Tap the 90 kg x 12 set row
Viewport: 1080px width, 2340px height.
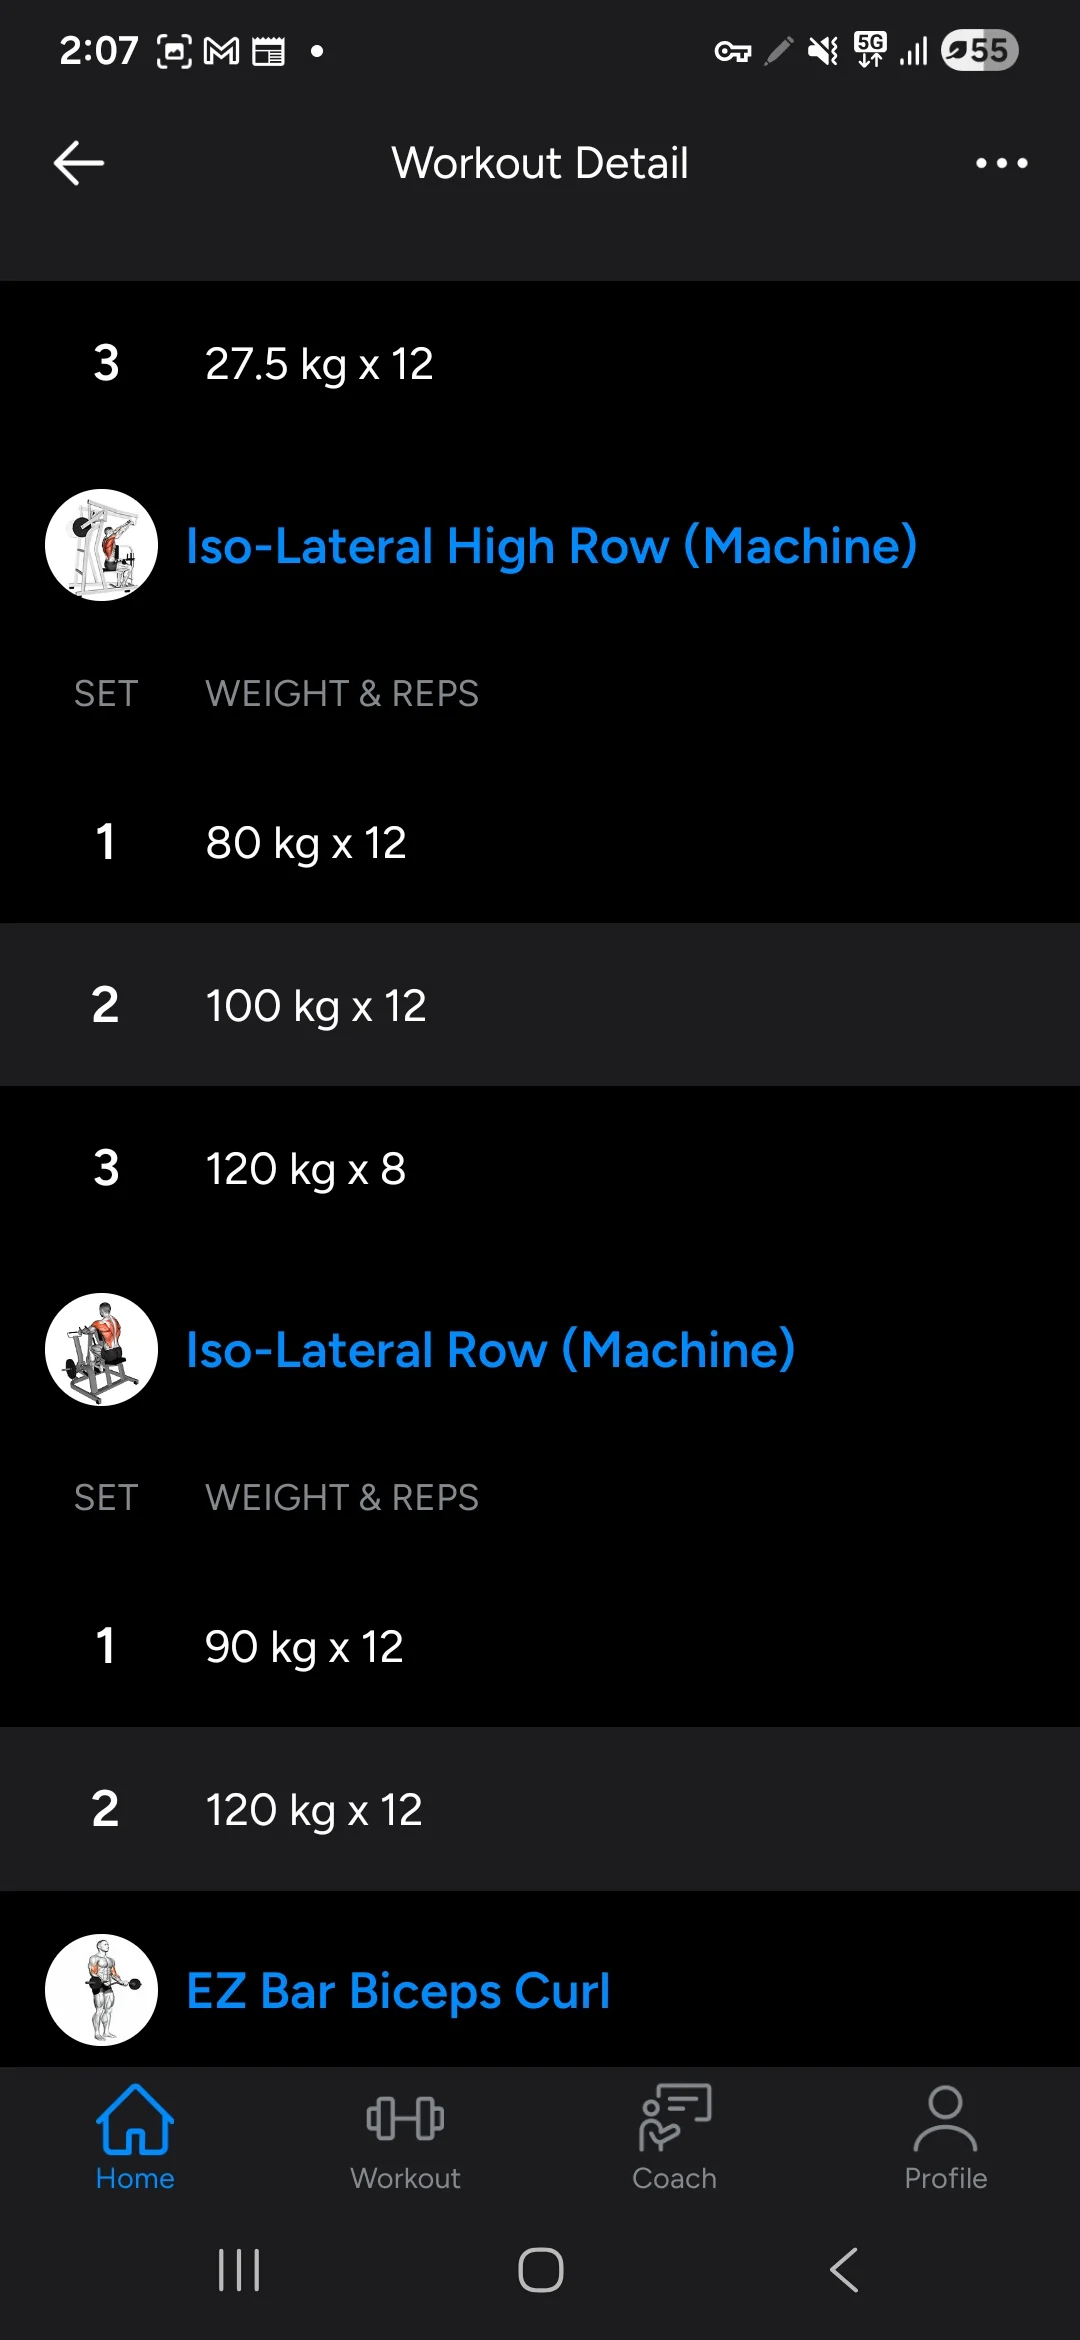[540, 1646]
